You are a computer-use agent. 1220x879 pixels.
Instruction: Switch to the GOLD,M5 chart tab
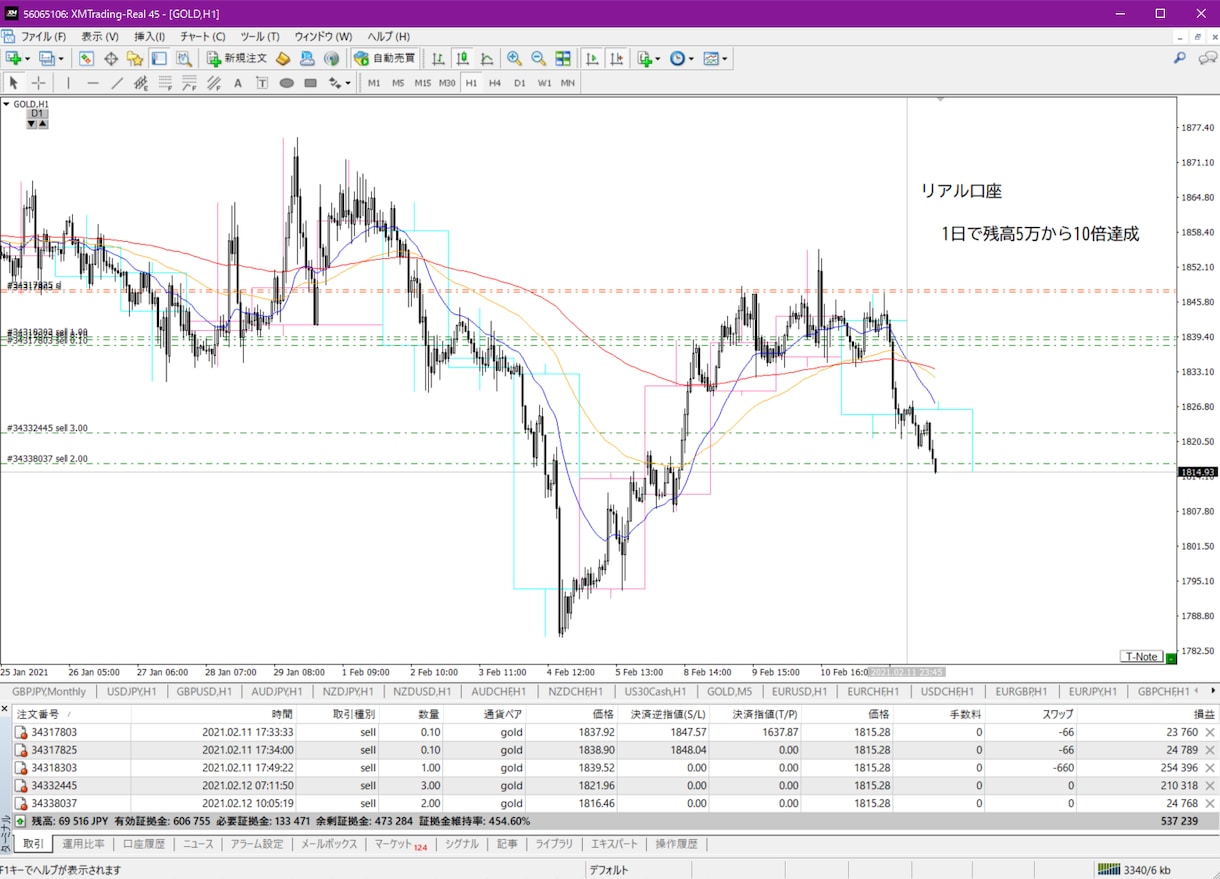click(x=730, y=691)
